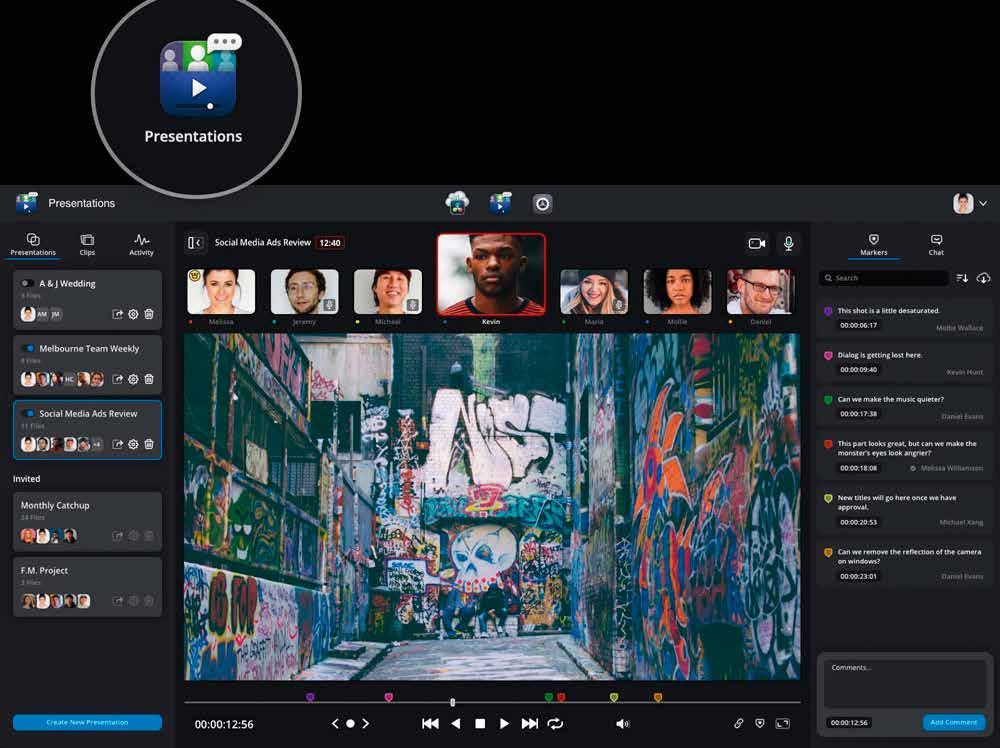Select Mollie's video thumbnail
This screenshot has height=748, width=1000.
pyautogui.click(x=677, y=291)
